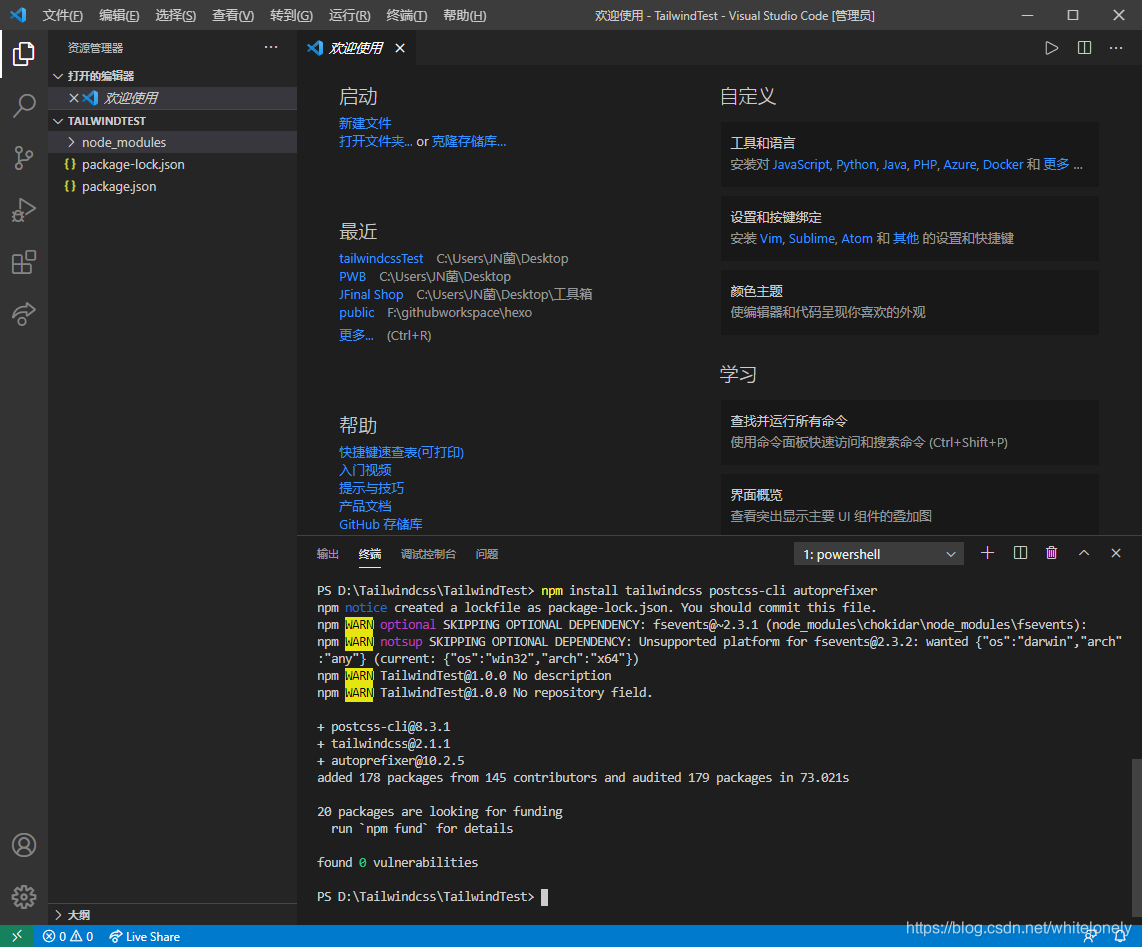The width and height of the screenshot is (1142, 947).
Task: Close 欢迎使用 in the open editors list
Action: point(74,98)
